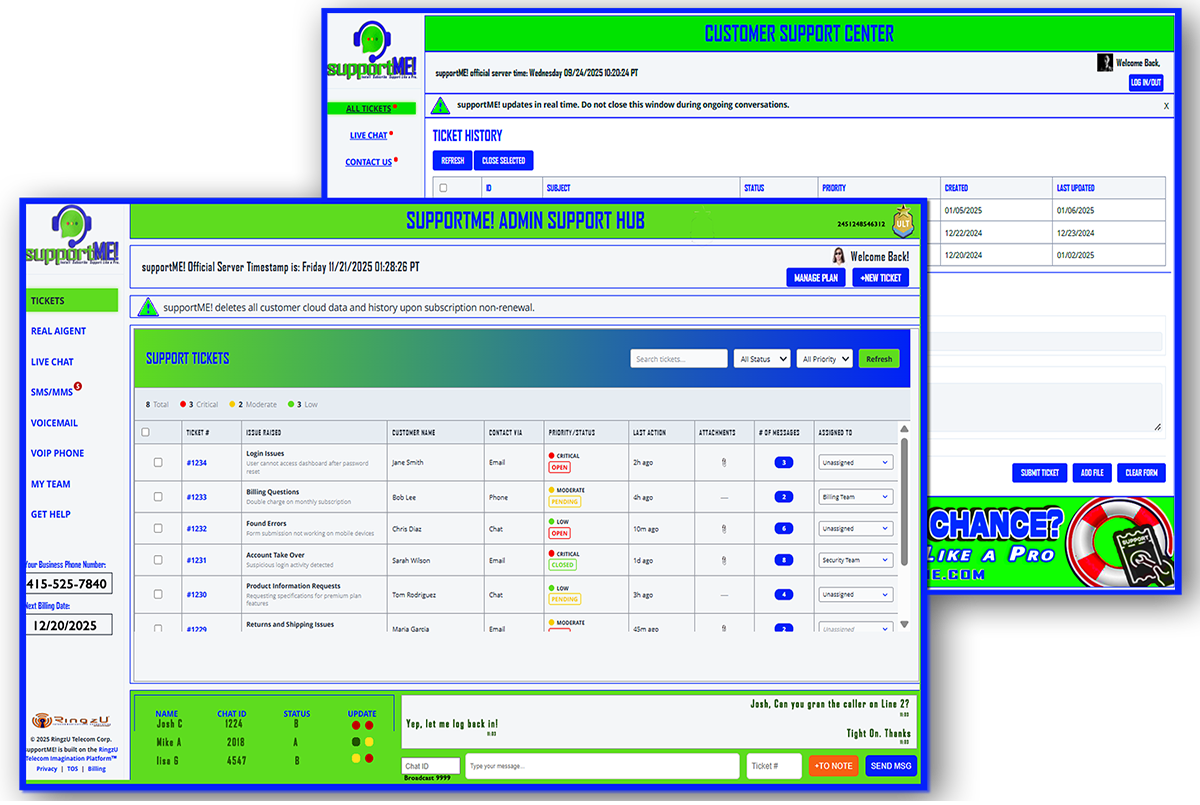Change the Security Team assignment dropdown on ticket #1231

click(855, 560)
